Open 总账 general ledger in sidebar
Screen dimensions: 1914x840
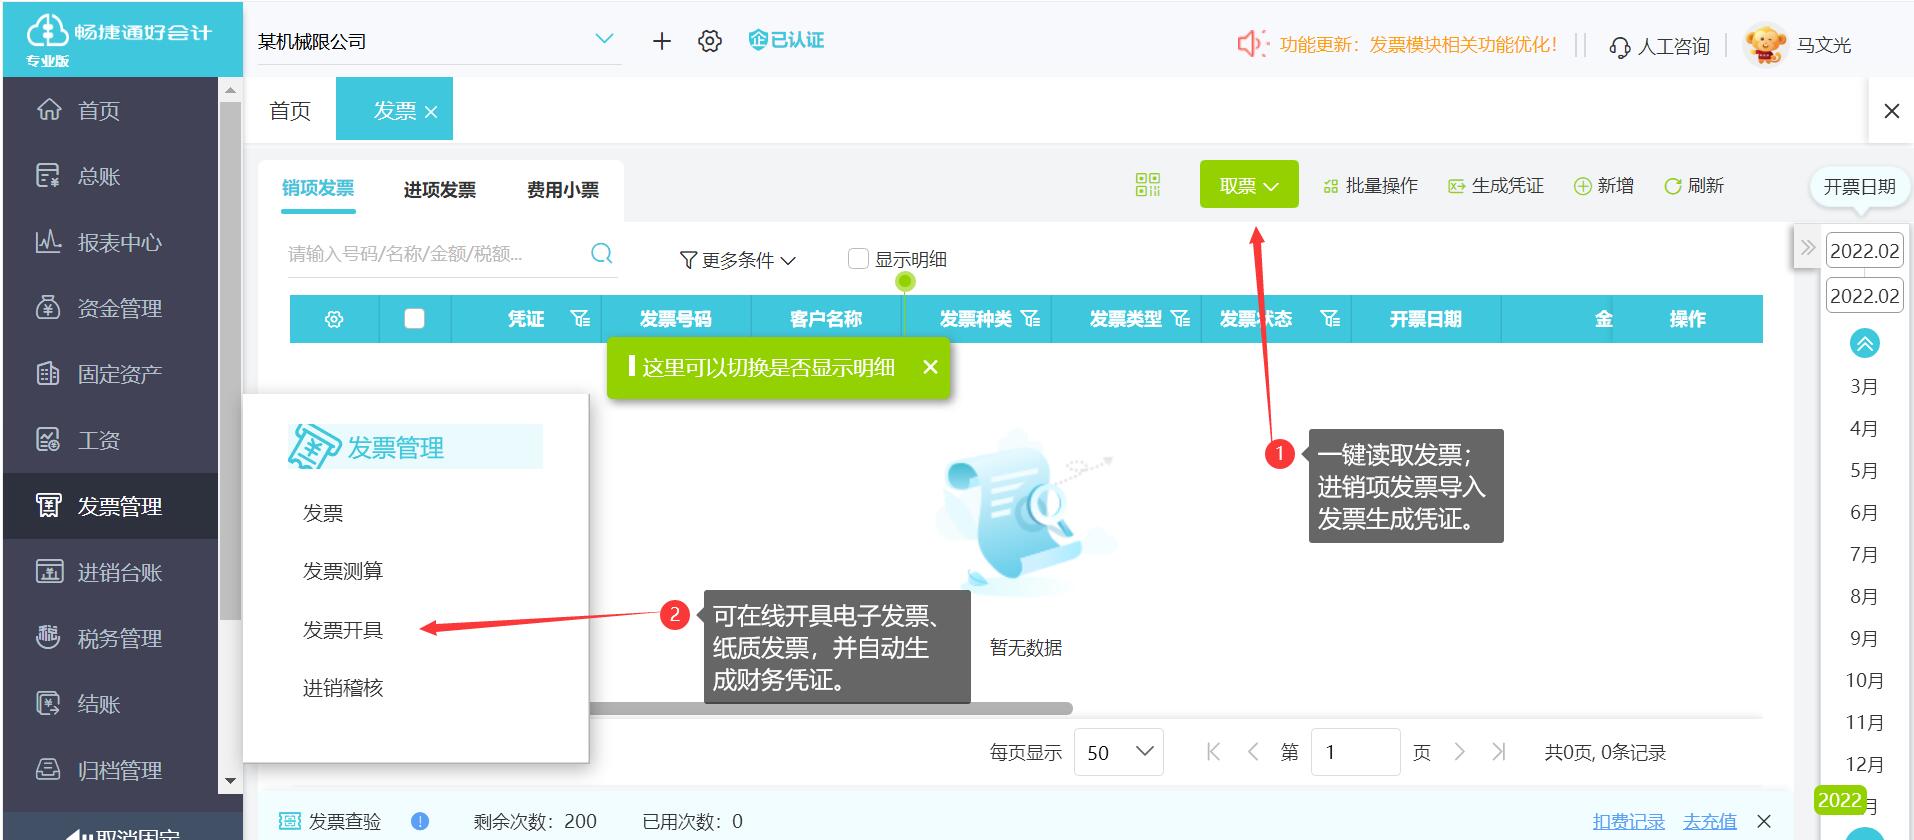[x=98, y=176]
